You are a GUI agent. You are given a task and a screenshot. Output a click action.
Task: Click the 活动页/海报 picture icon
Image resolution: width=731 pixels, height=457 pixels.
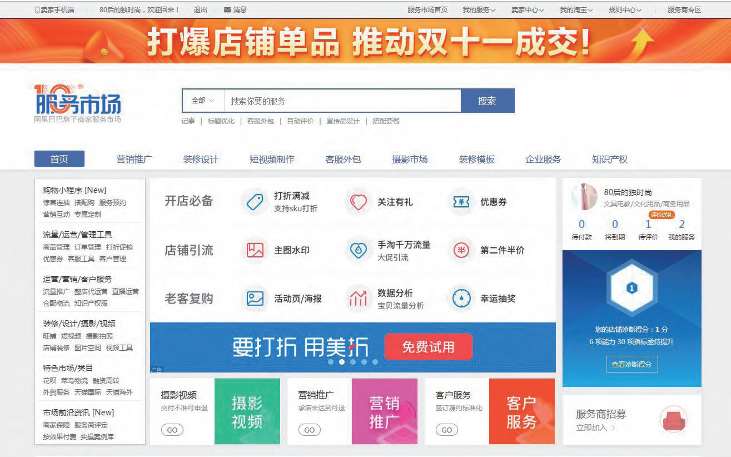coord(255,298)
